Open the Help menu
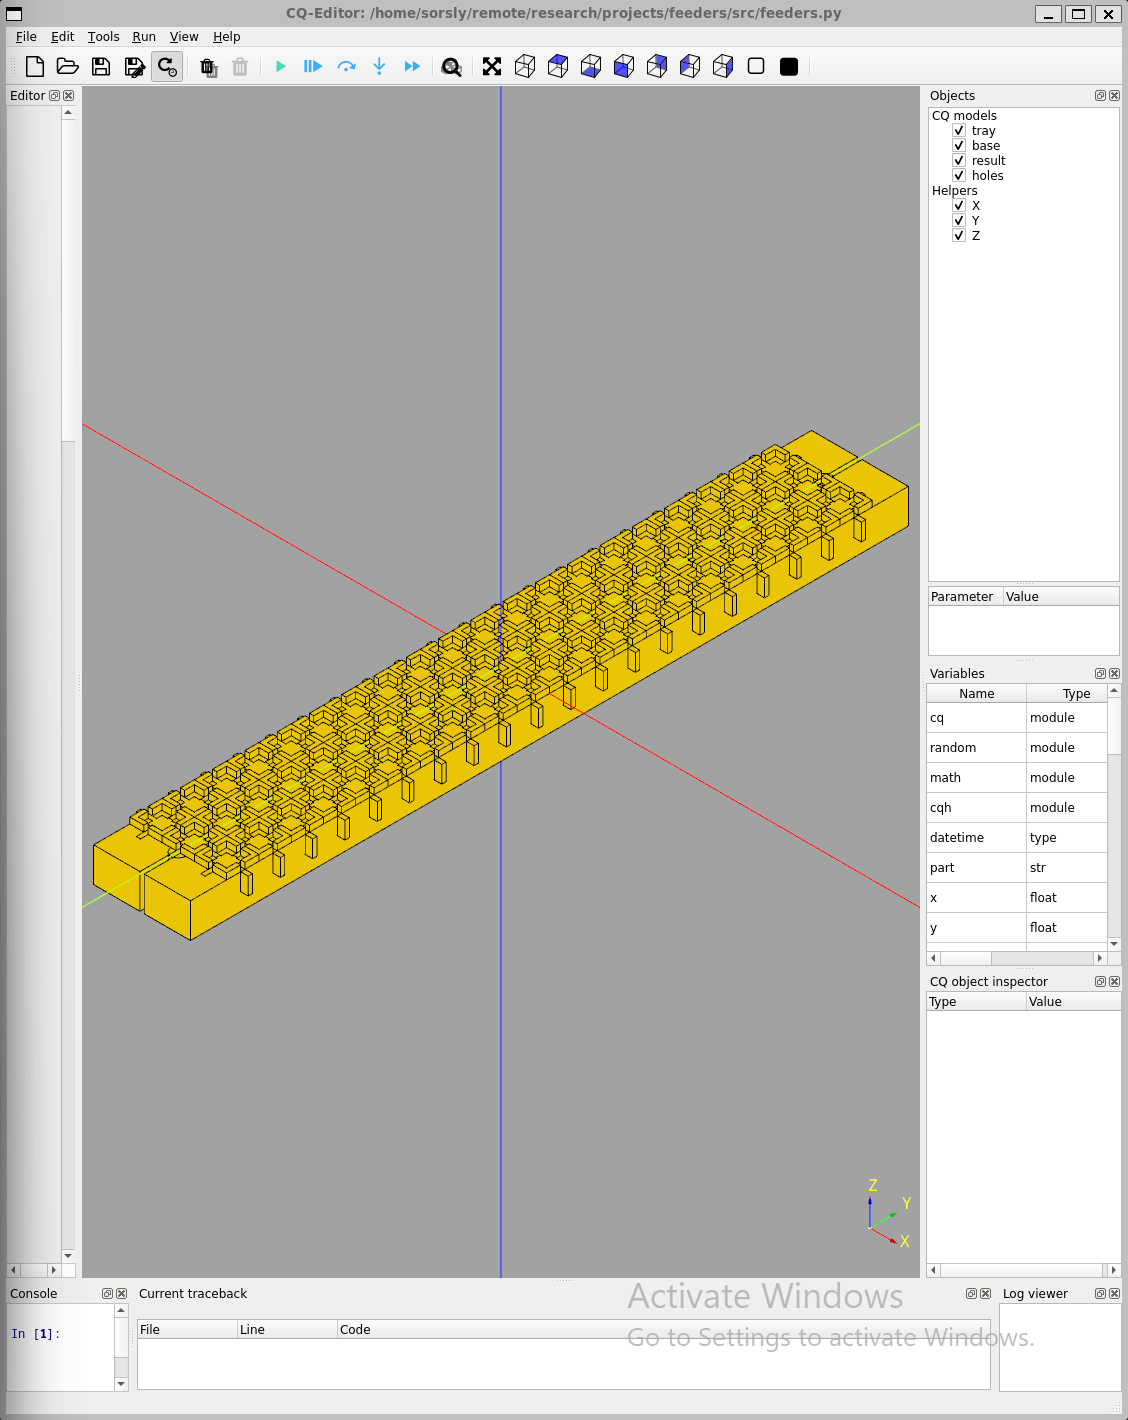Image resolution: width=1128 pixels, height=1420 pixels. pos(227,37)
